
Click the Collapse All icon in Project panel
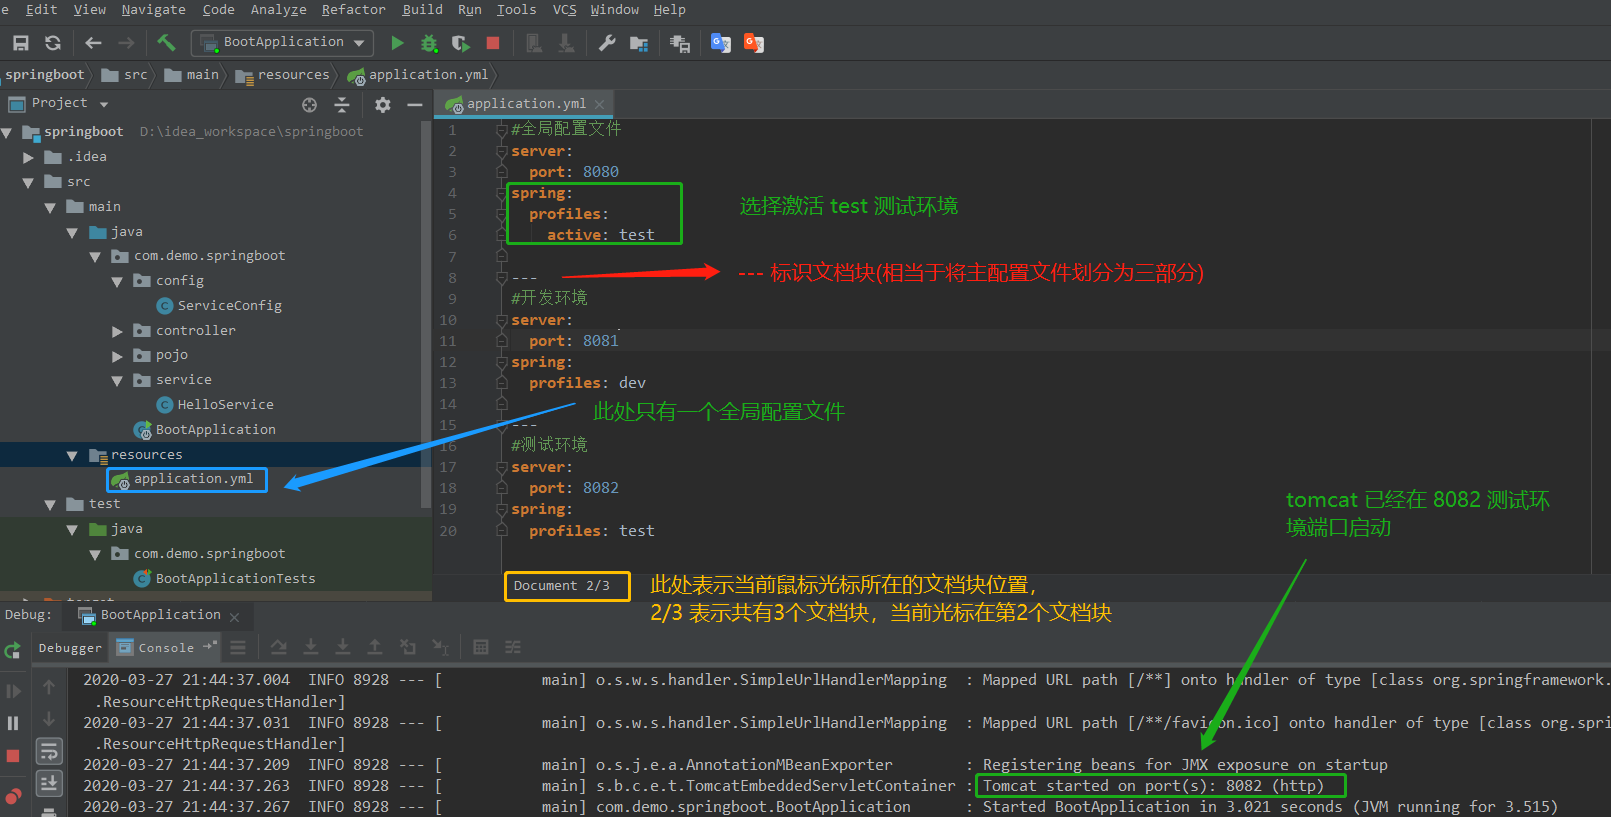(342, 105)
